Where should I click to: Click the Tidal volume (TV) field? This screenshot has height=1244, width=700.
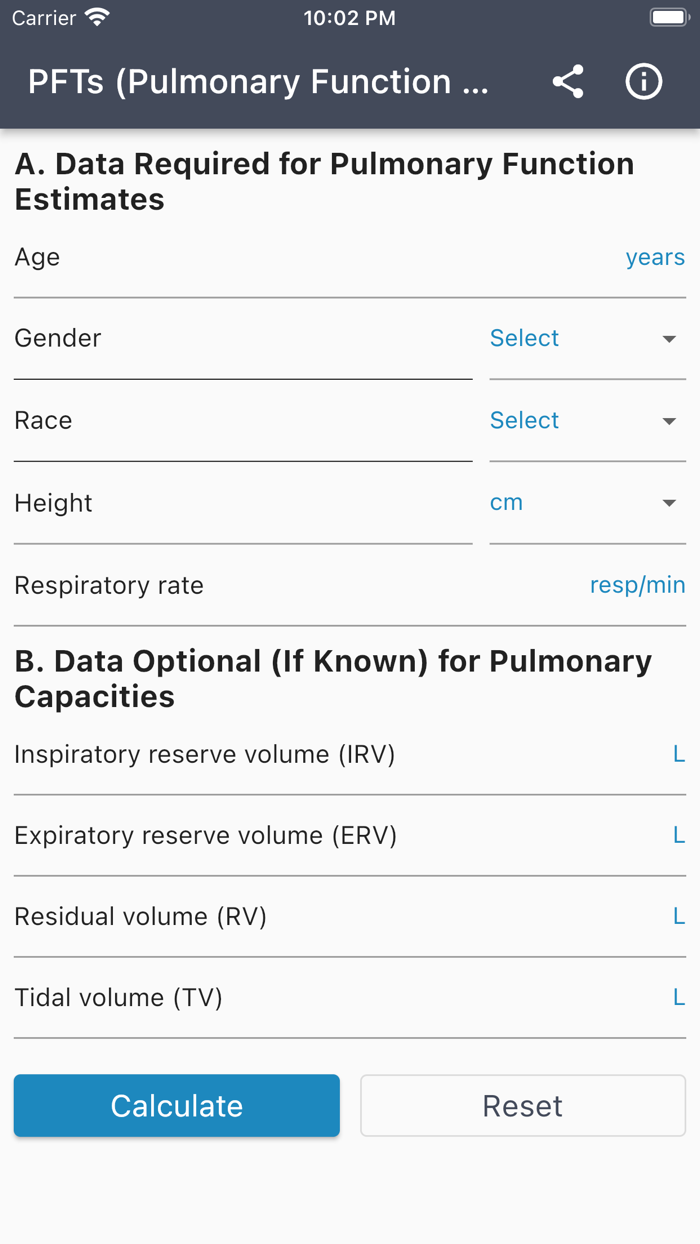(x=350, y=997)
